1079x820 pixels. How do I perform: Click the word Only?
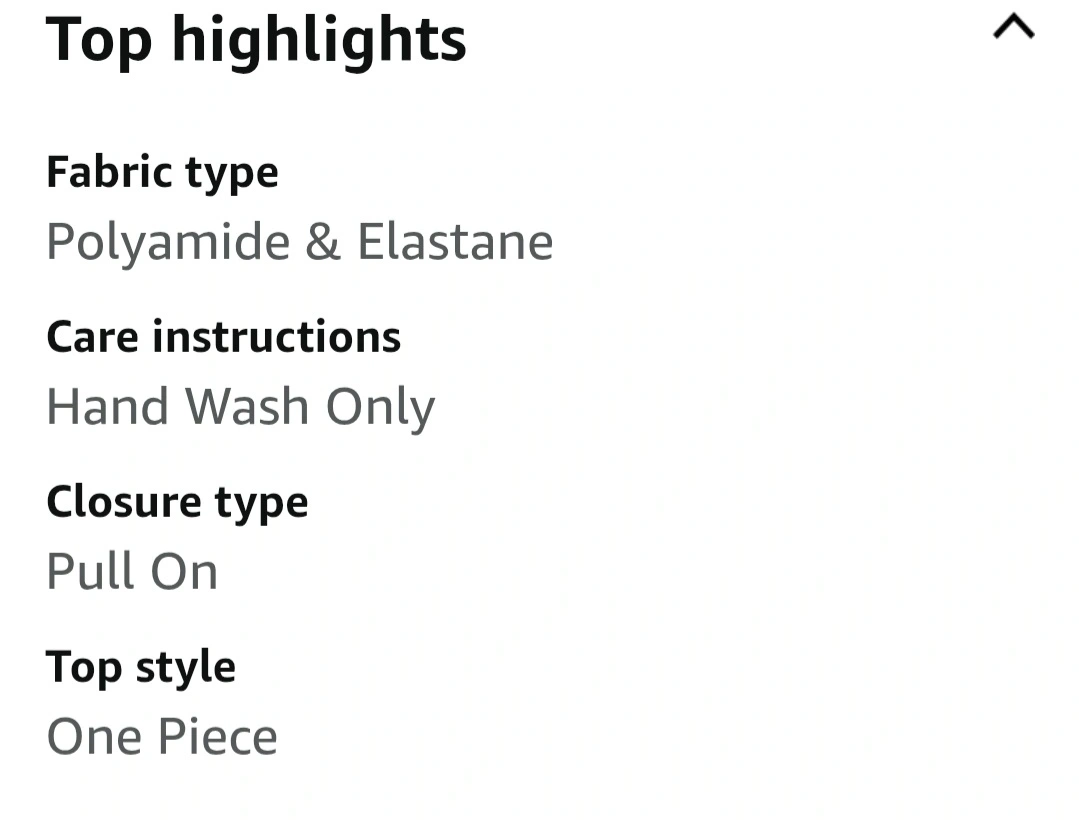click(x=381, y=407)
